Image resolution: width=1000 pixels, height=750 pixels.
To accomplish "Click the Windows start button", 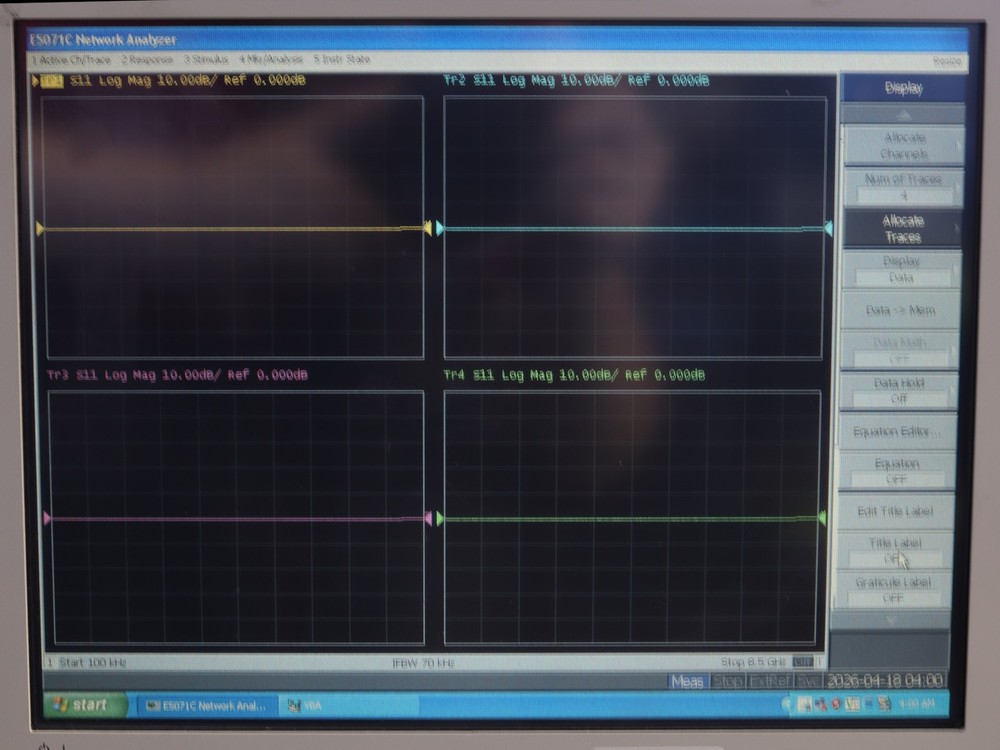I will (x=83, y=704).
